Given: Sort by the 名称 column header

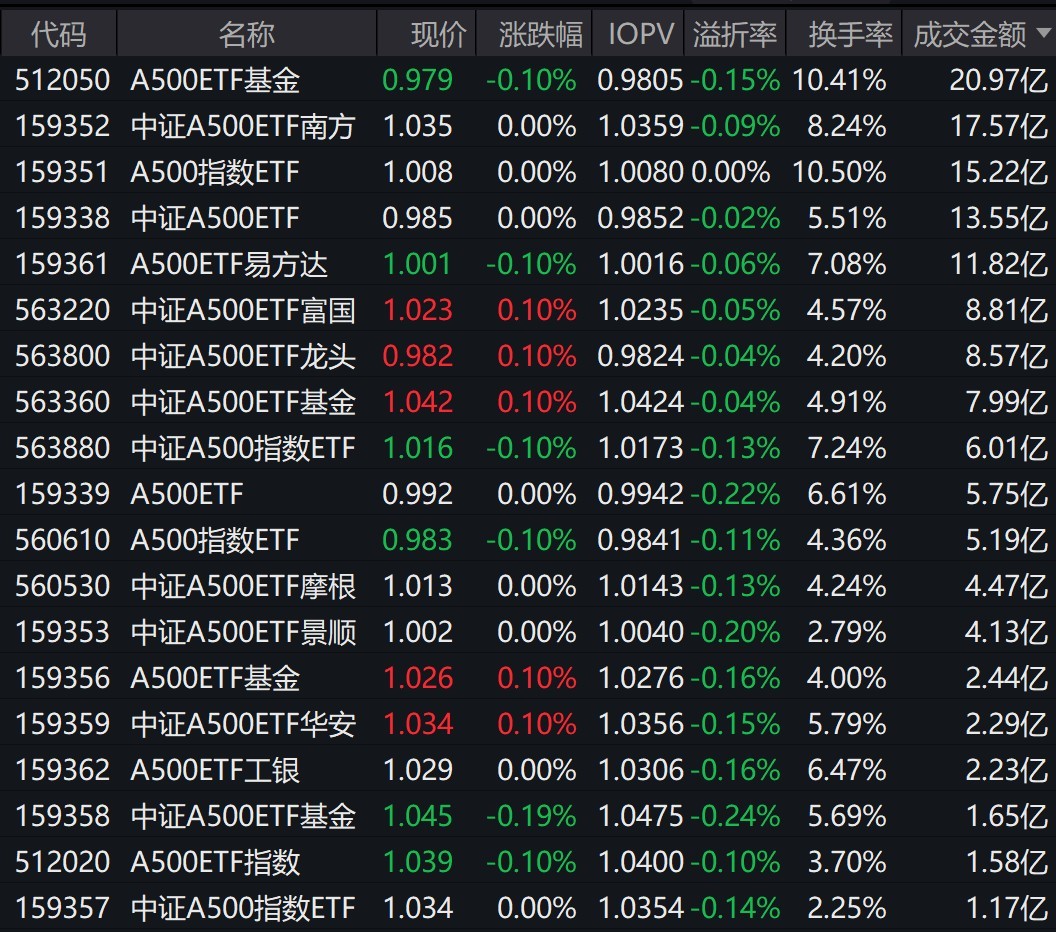Looking at the screenshot, I should [x=246, y=34].
